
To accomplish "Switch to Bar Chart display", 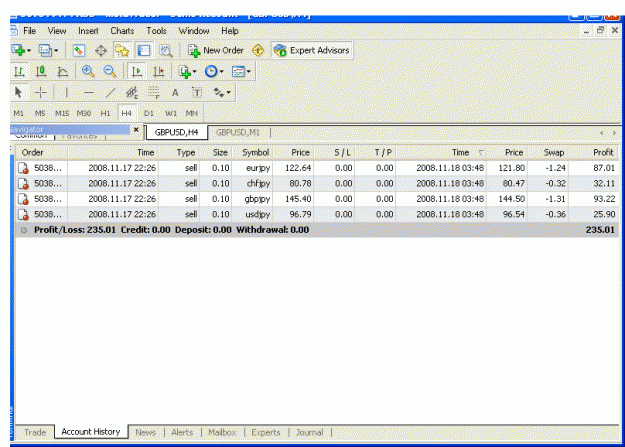I will pos(19,72).
